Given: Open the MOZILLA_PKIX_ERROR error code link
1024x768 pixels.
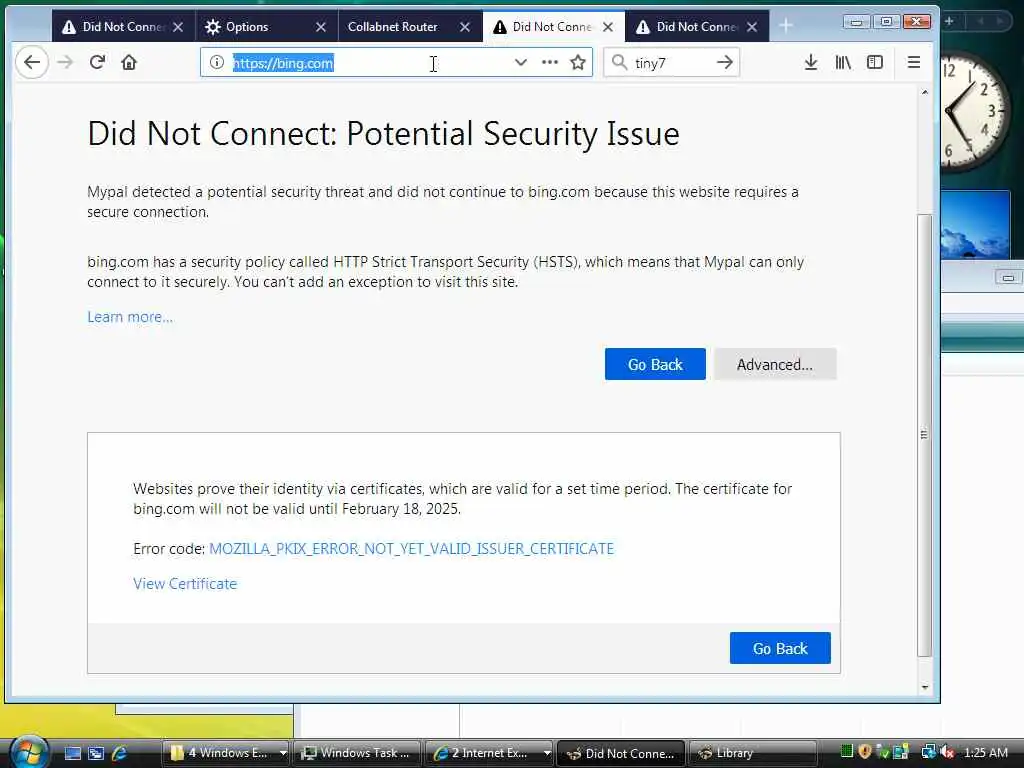Looking at the screenshot, I should coord(411,549).
